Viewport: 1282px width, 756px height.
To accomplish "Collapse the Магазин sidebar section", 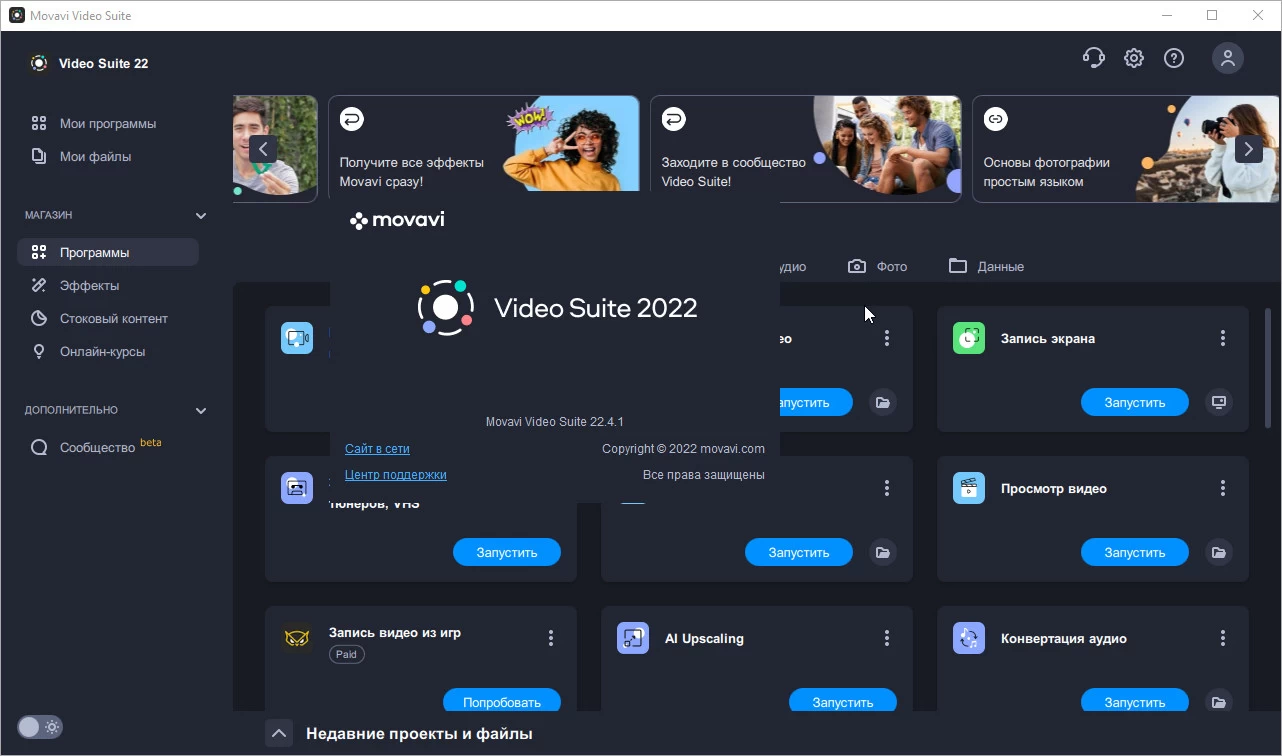I will 201,216.
